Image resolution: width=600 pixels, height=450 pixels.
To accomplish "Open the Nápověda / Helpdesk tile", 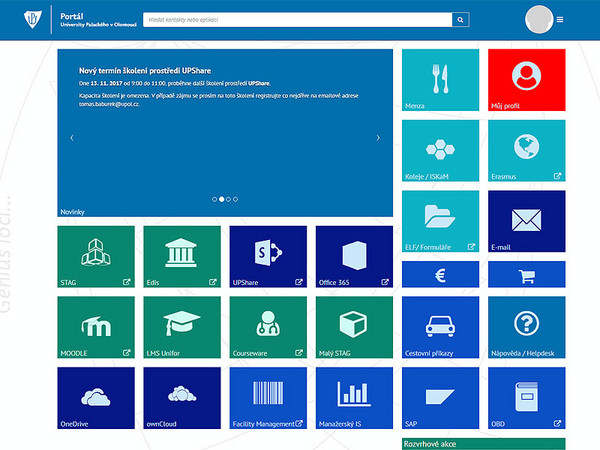I will coord(526,328).
